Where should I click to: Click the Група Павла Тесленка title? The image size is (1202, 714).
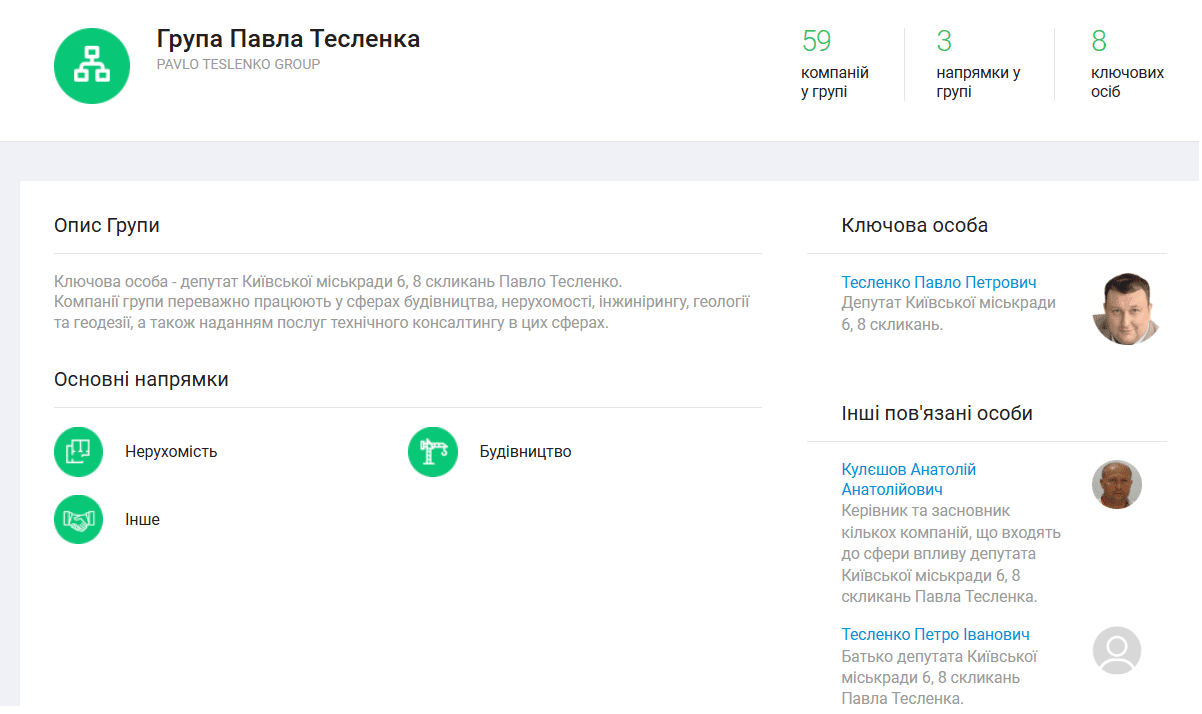click(x=288, y=39)
